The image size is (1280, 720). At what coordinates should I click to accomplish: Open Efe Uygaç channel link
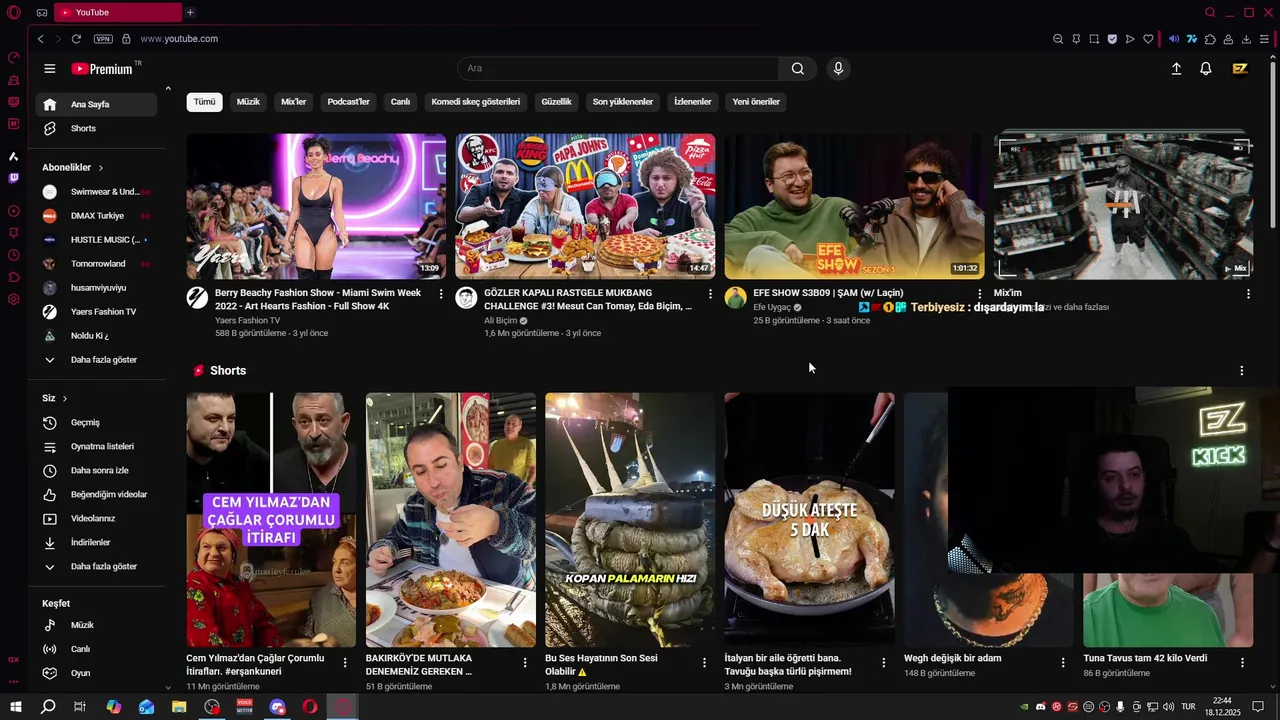click(772, 307)
